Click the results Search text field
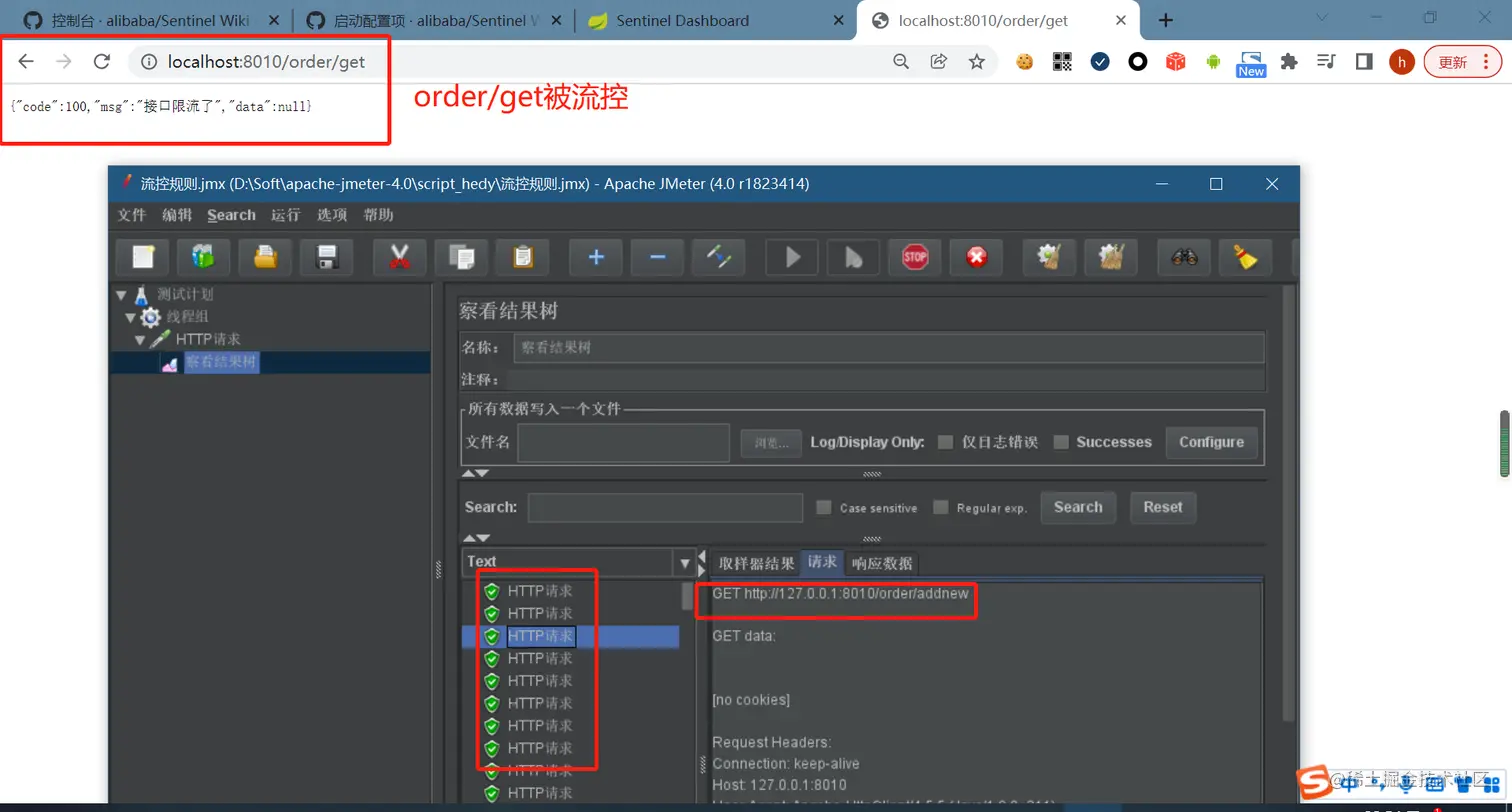This screenshot has width=1512, height=812. click(665, 507)
